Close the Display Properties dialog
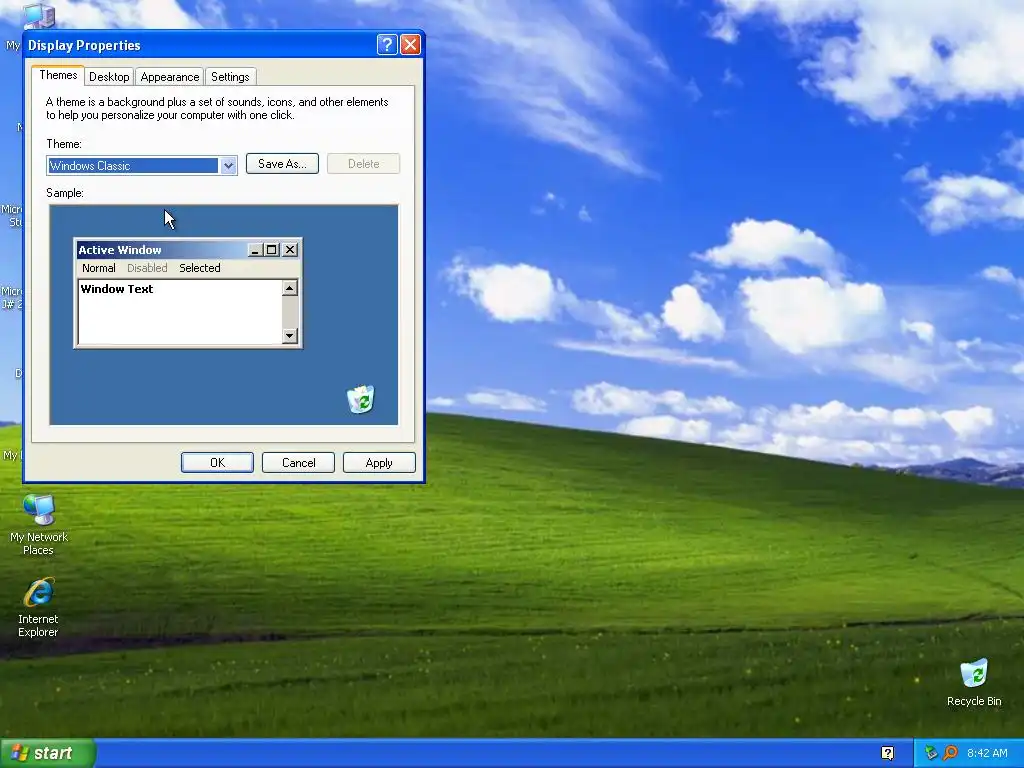This screenshot has width=1024, height=768. coord(410,44)
